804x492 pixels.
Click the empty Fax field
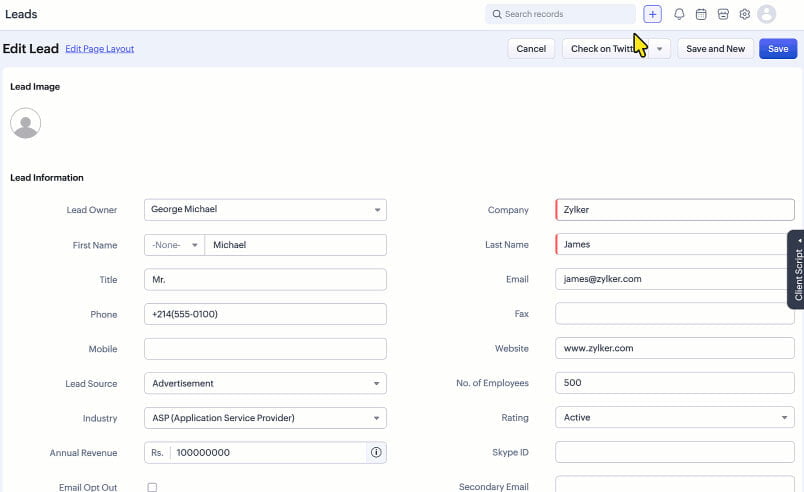coord(675,314)
